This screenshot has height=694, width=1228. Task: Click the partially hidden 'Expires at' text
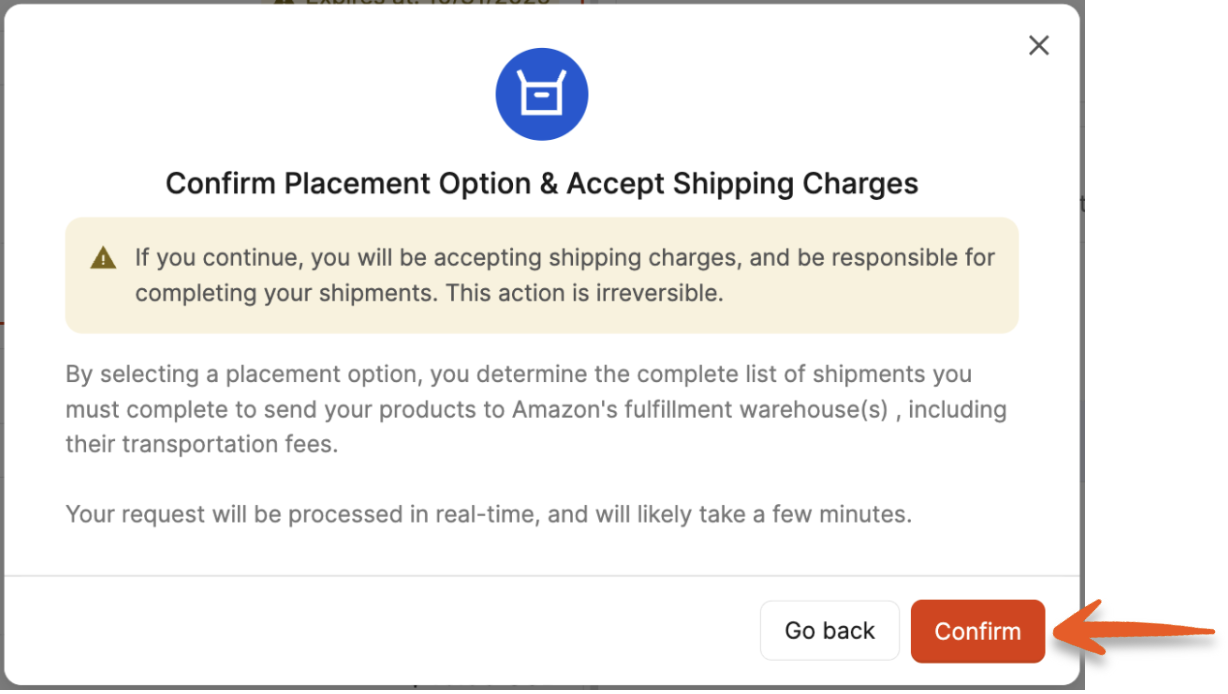coord(428,2)
